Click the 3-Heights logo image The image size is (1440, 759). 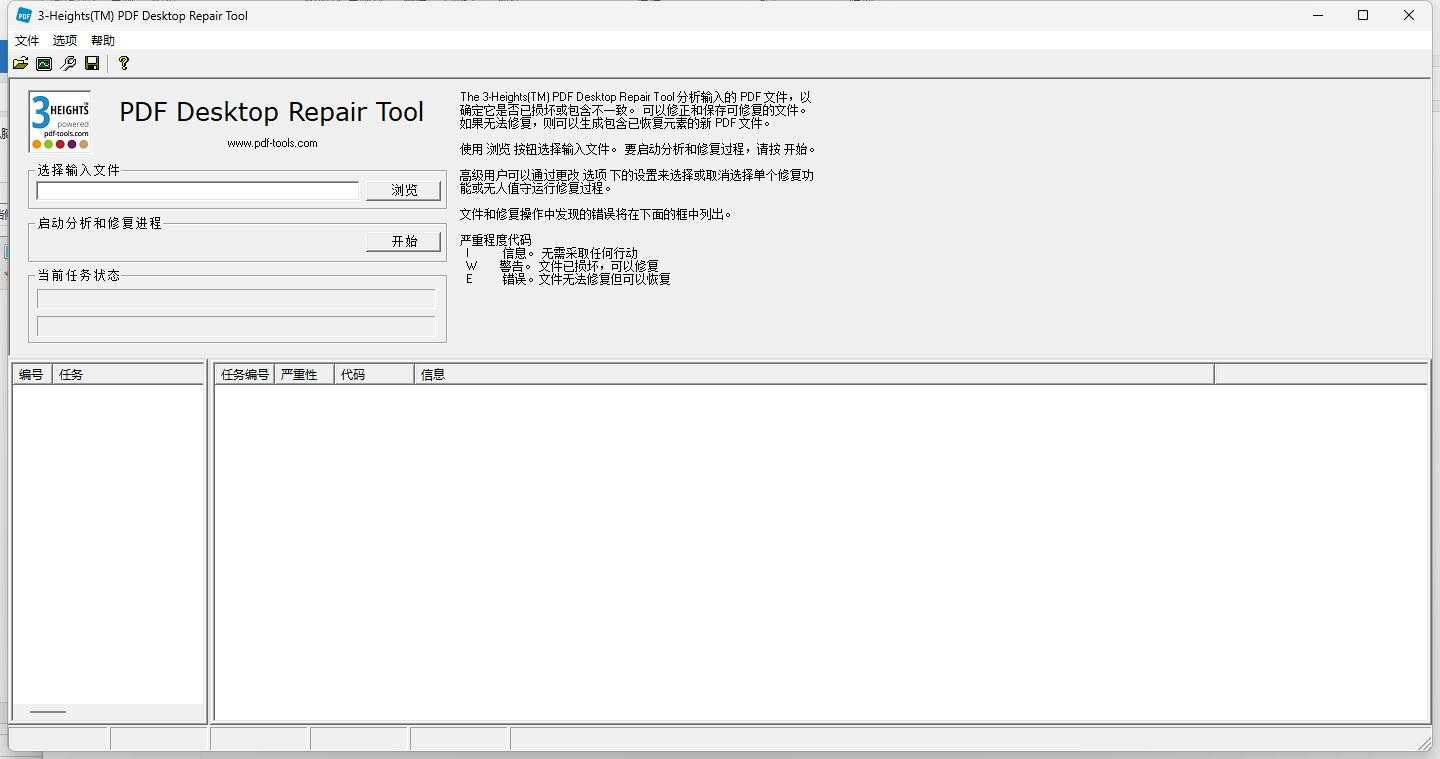tap(60, 121)
